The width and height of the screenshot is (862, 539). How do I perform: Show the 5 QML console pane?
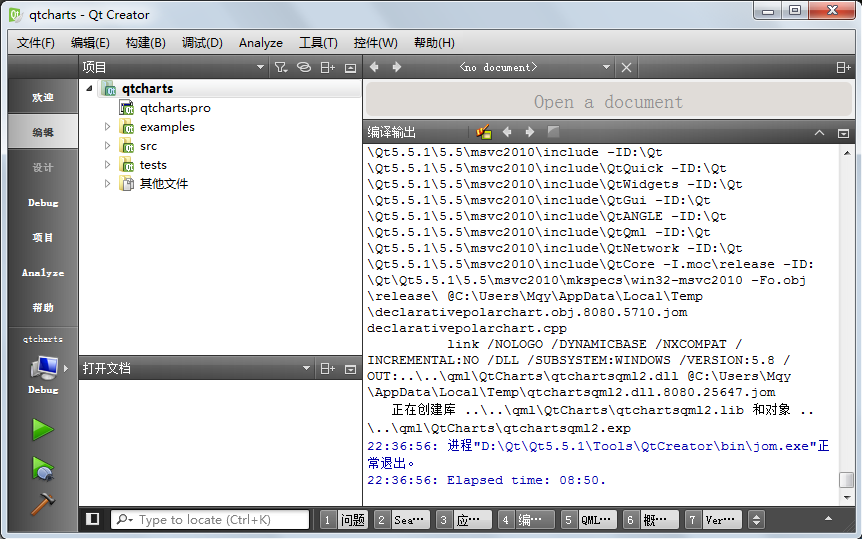tap(588, 520)
